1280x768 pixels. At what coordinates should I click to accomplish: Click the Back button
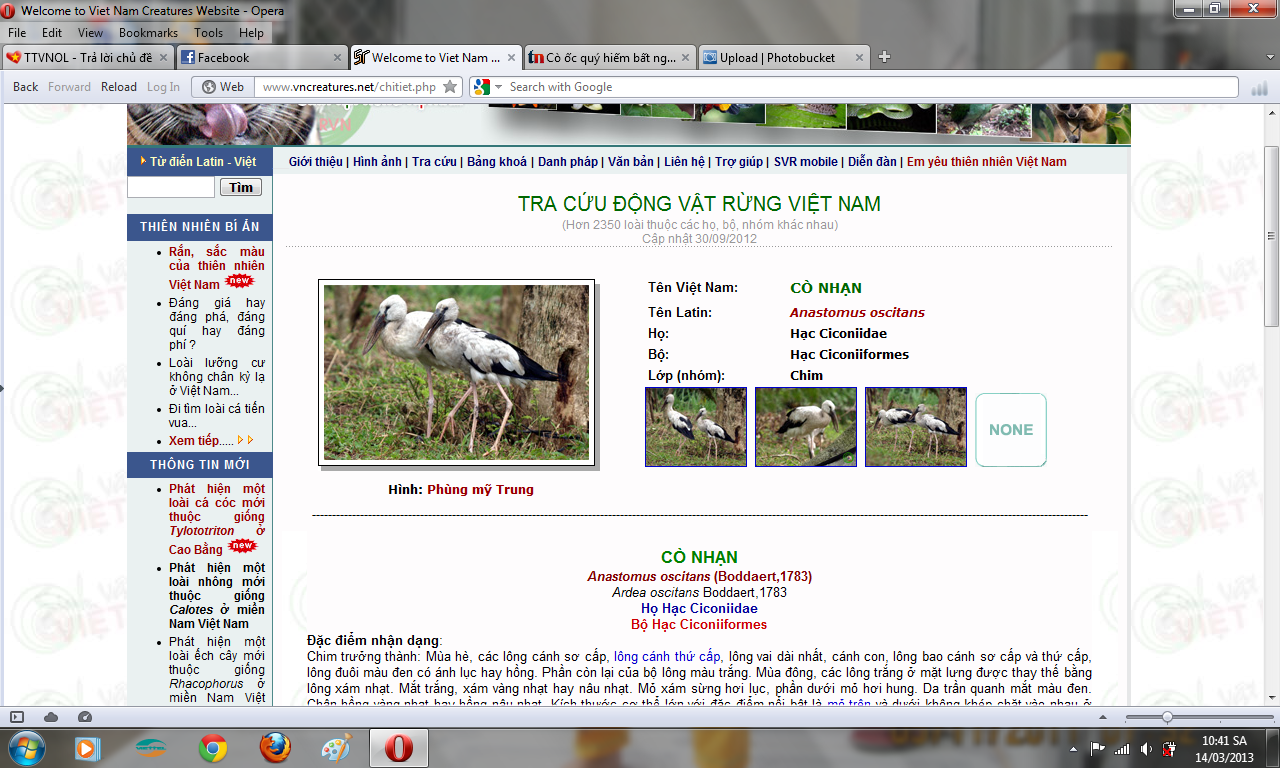pyautogui.click(x=26, y=87)
